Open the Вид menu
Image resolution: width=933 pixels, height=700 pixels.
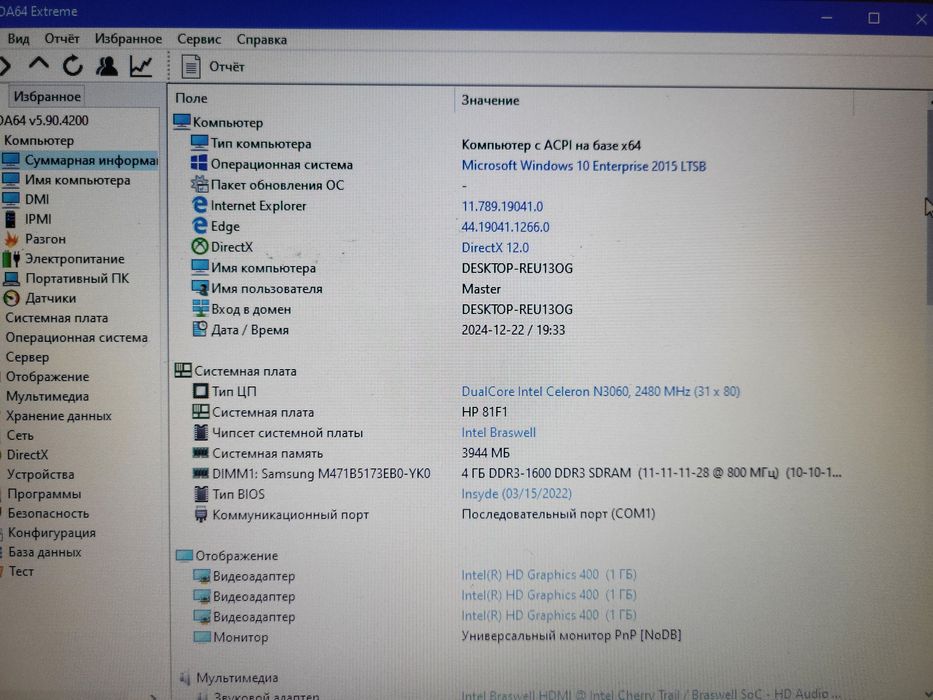tap(18, 39)
